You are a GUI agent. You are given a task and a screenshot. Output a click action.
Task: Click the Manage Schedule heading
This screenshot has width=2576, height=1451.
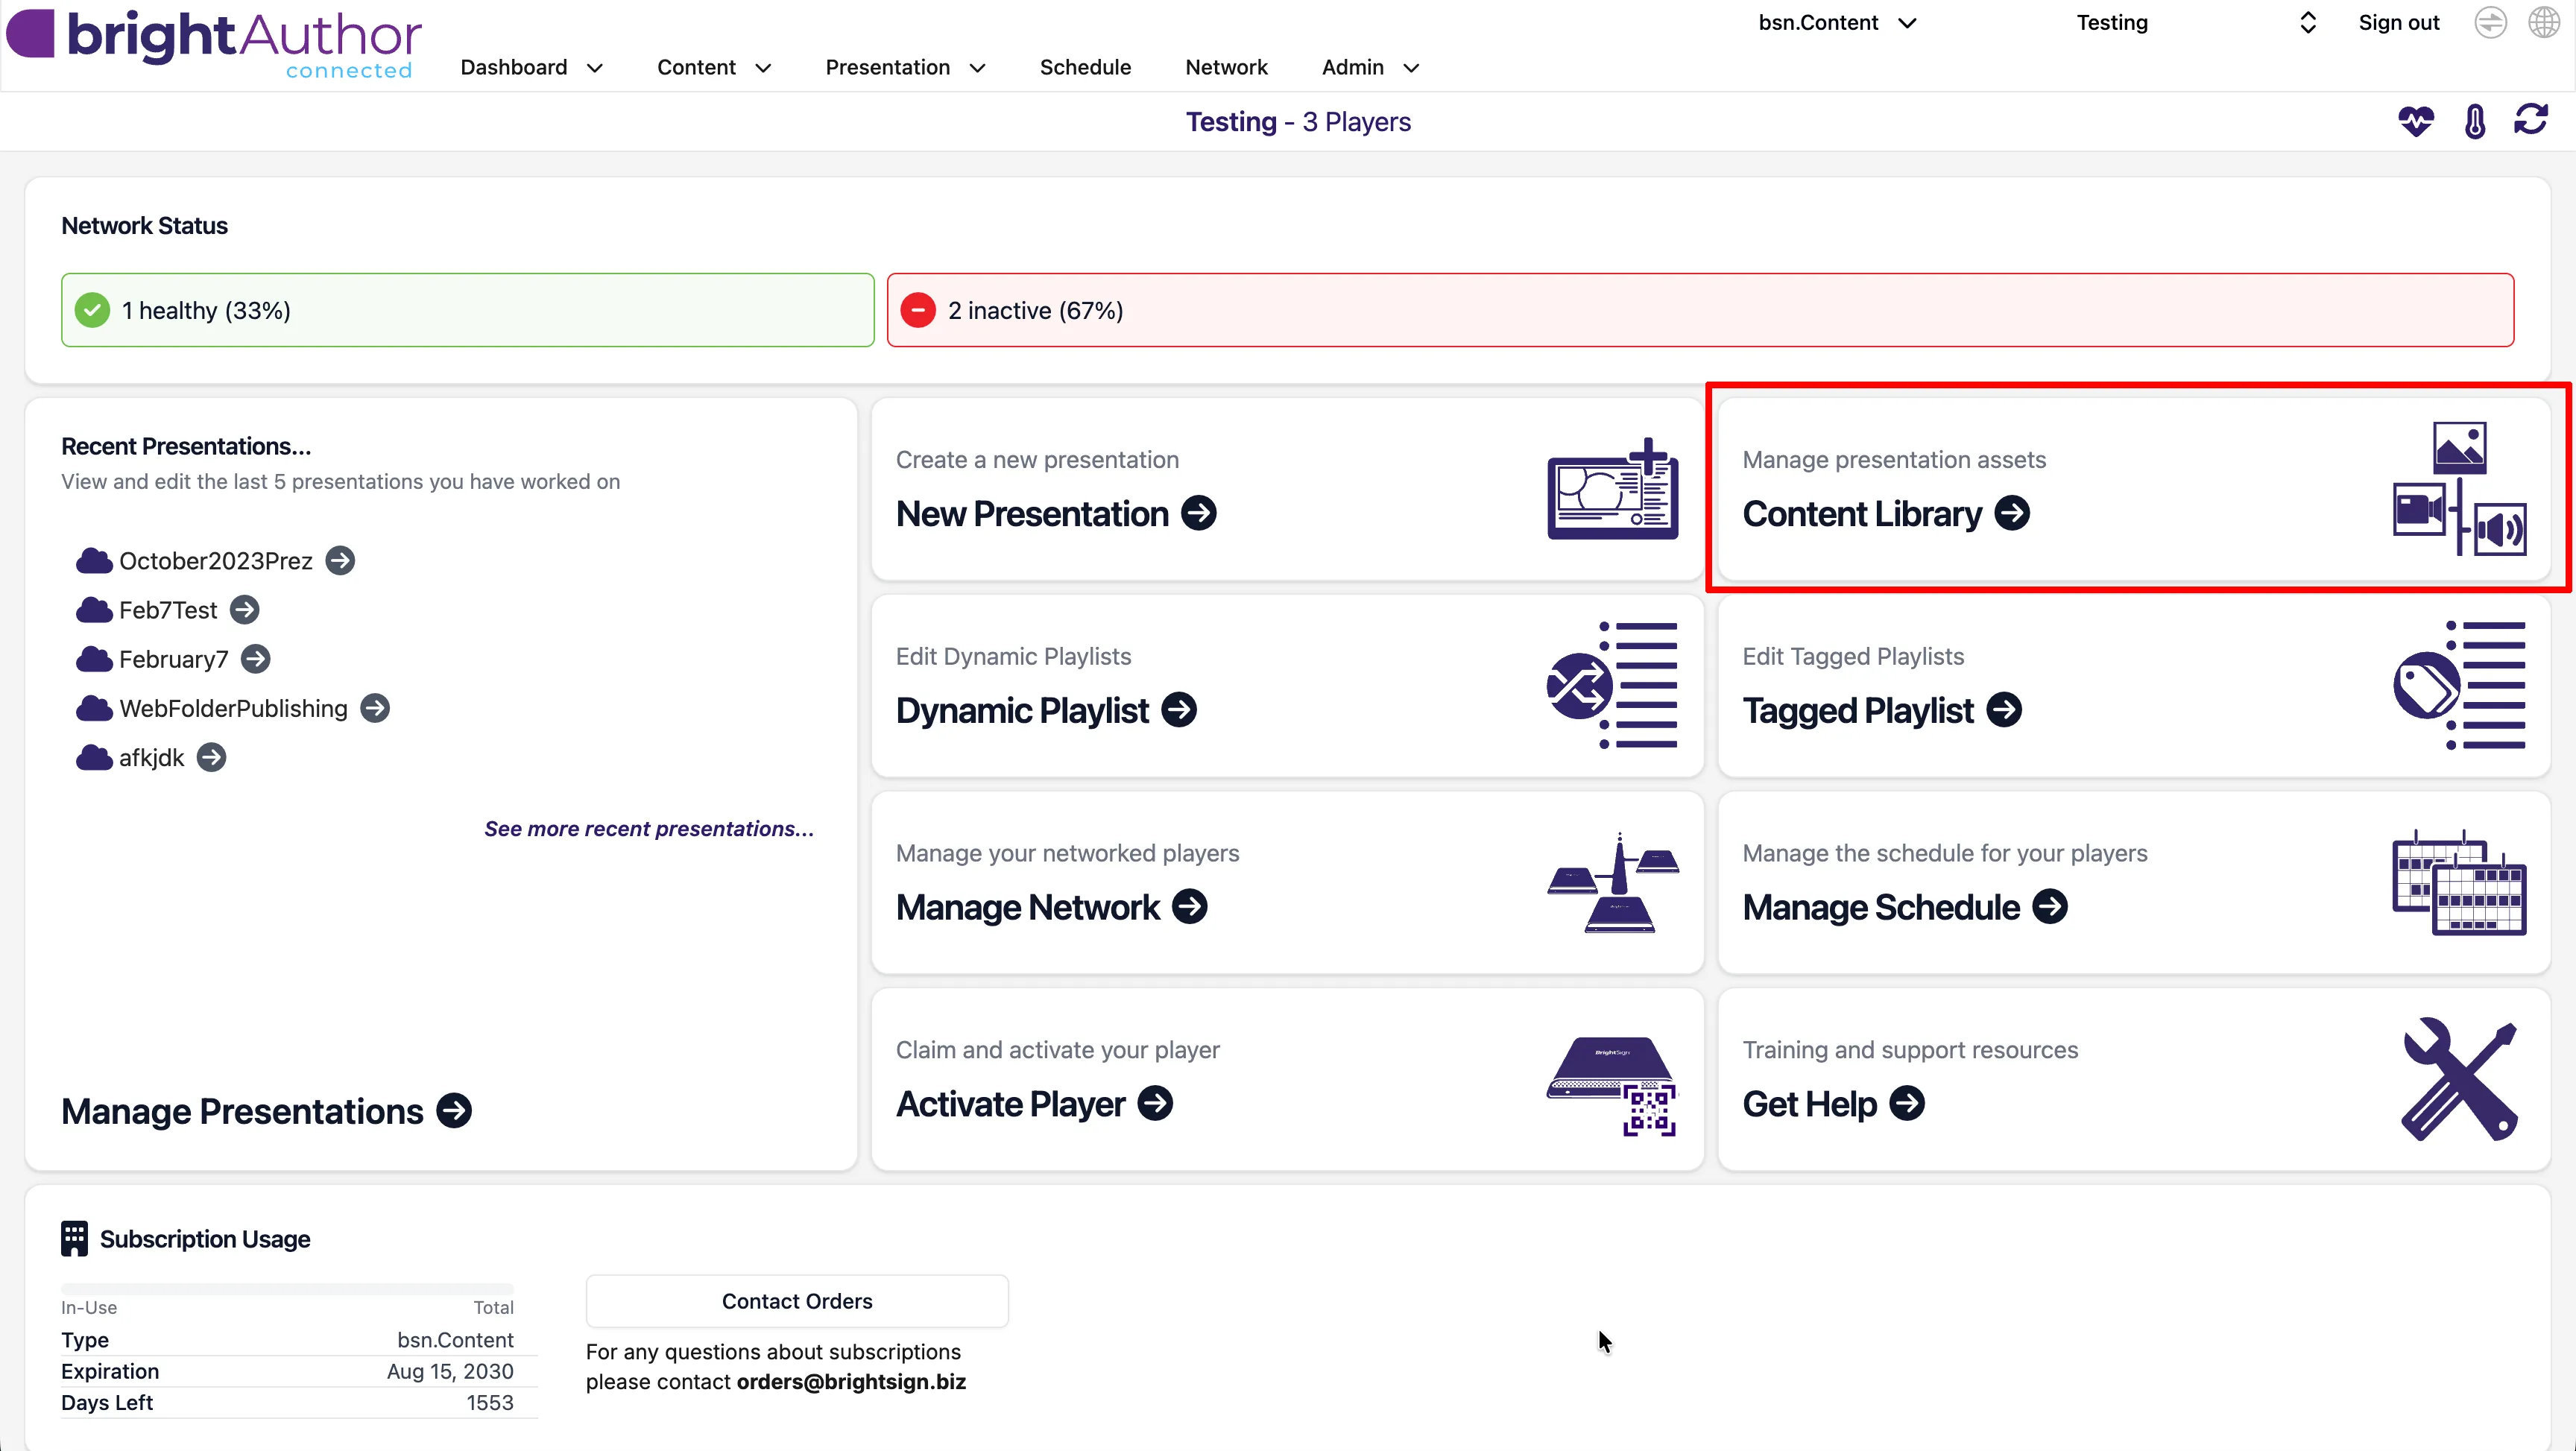click(1881, 907)
